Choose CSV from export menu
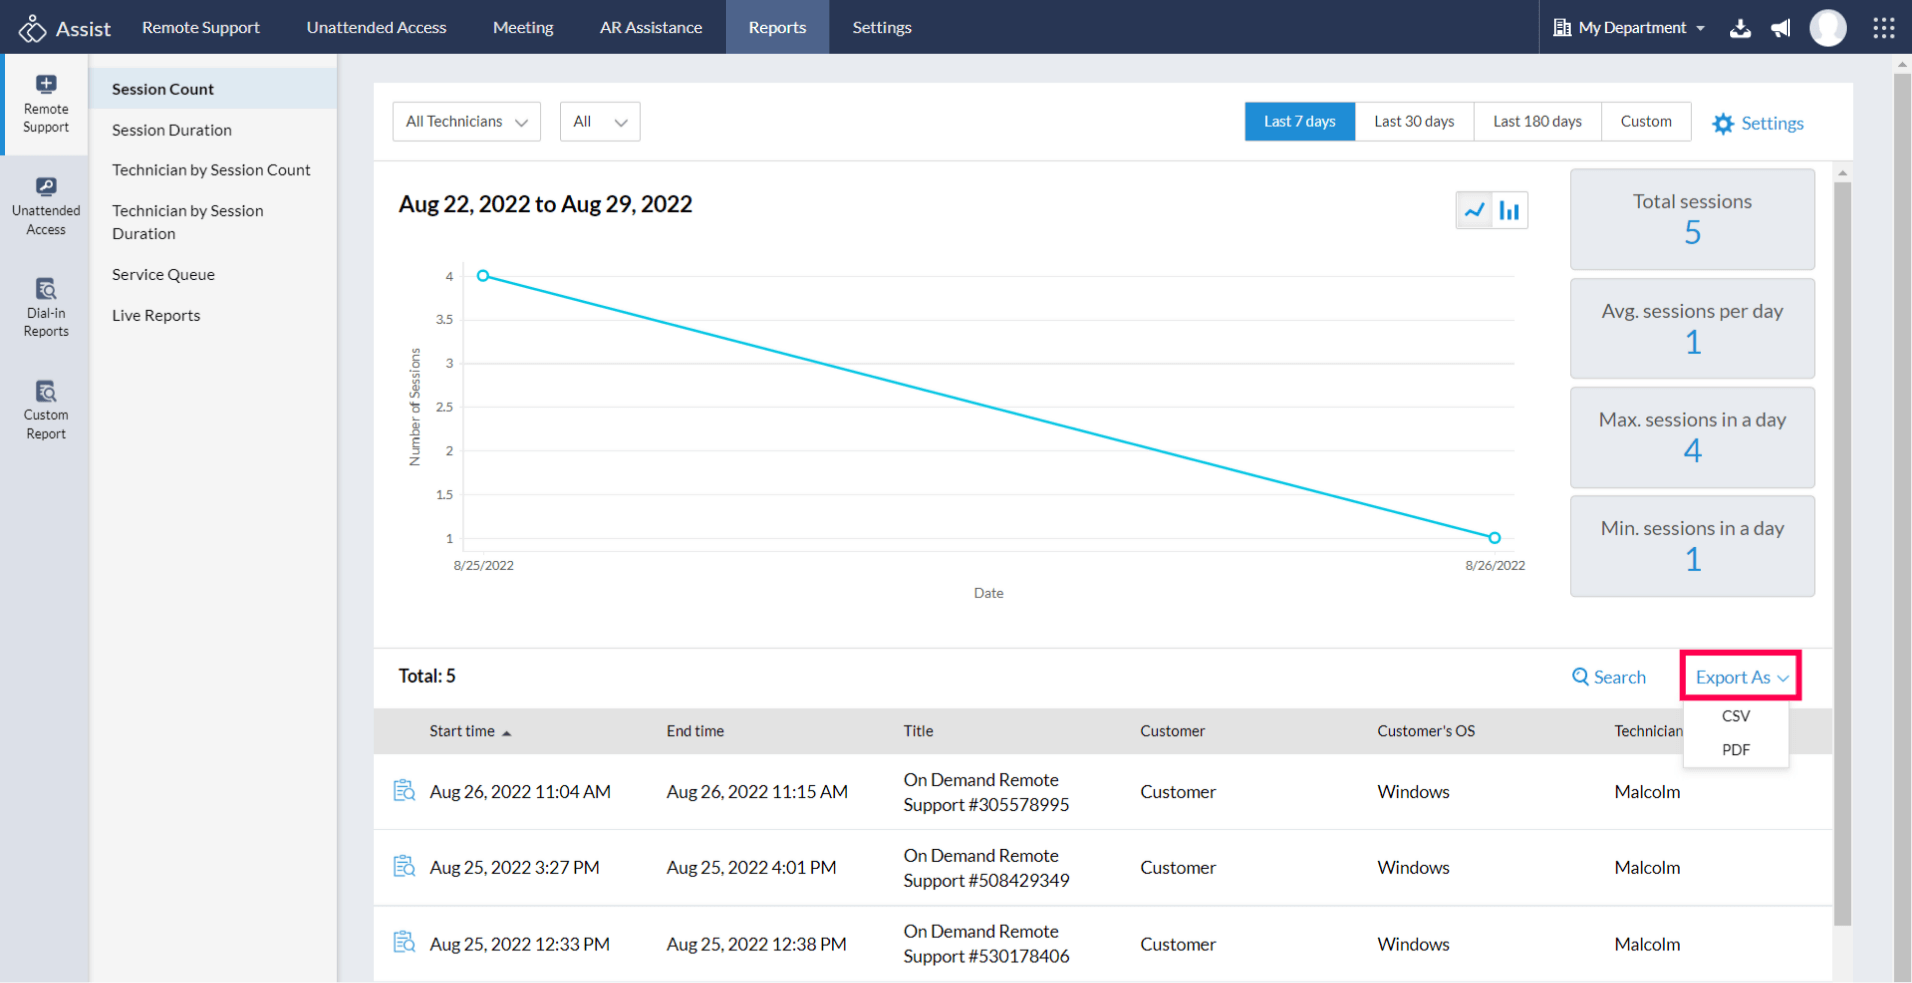1912x983 pixels. coord(1735,716)
